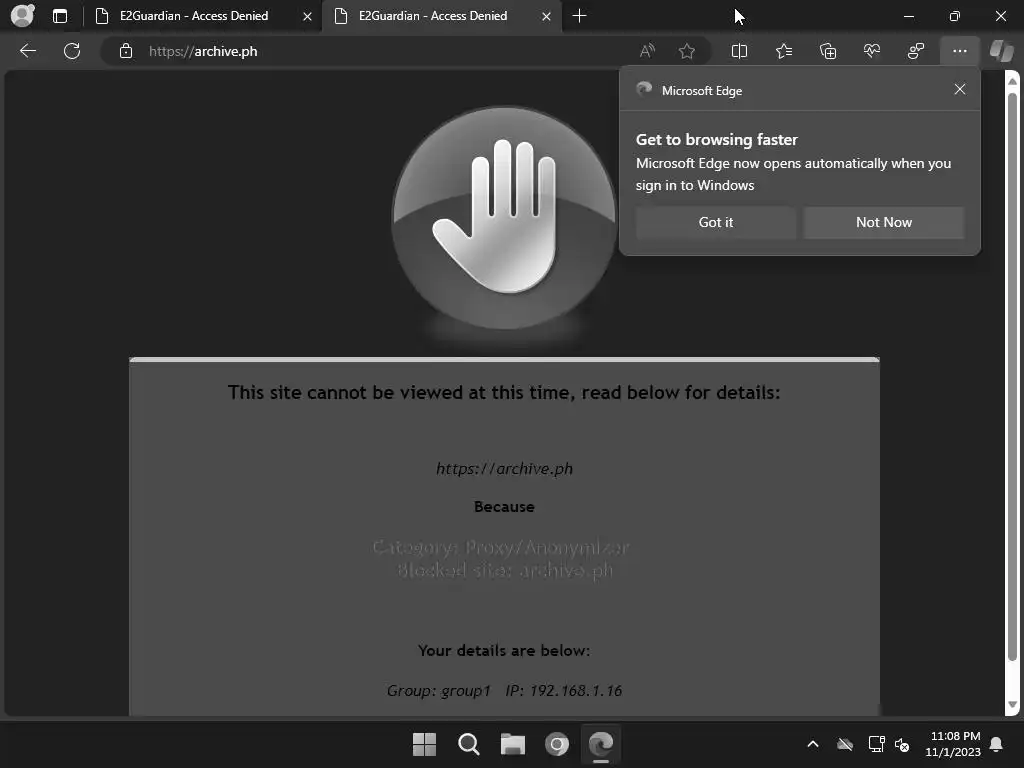The height and width of the screenshot is (768, 1024).
Task: Open notifications bell icon
Action: [x=997, y=744]
